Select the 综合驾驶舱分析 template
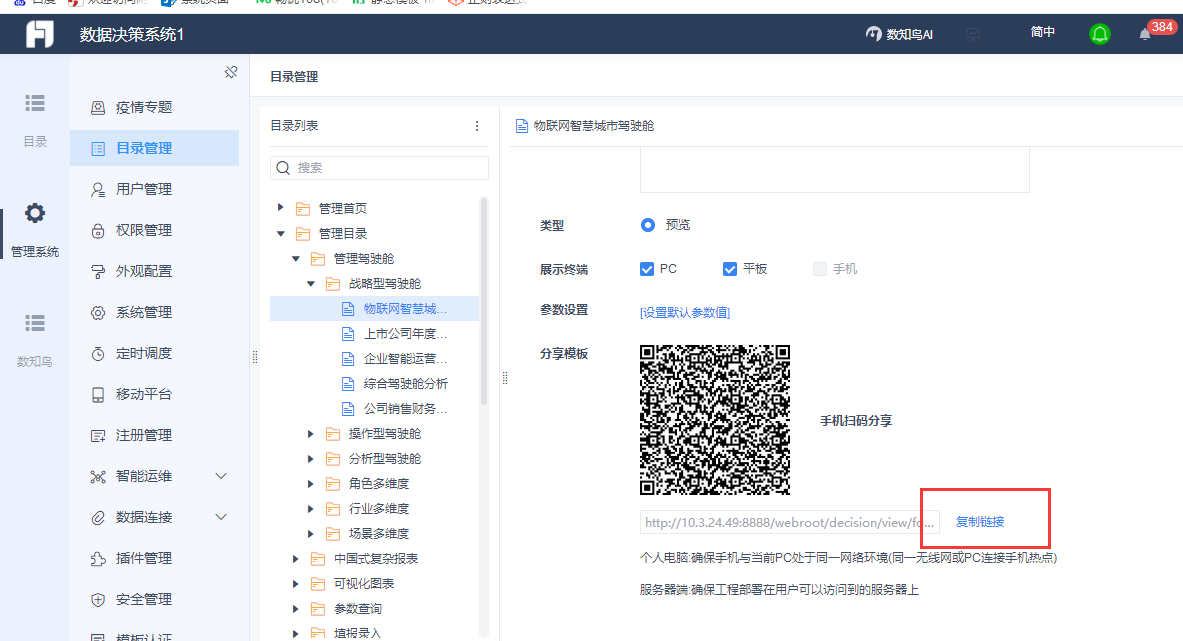1183x641 pixels. pos(374,383)
